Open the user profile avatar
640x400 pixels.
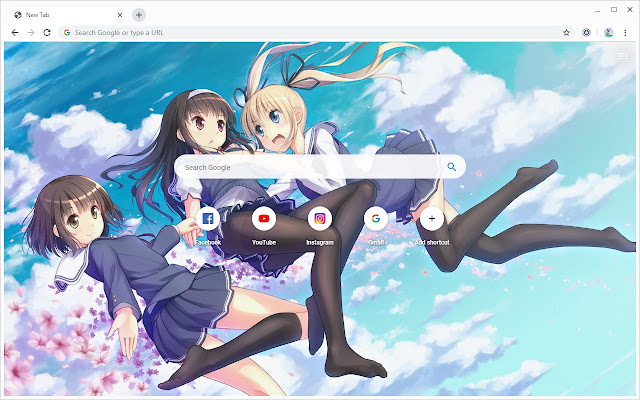pos(609,33)
